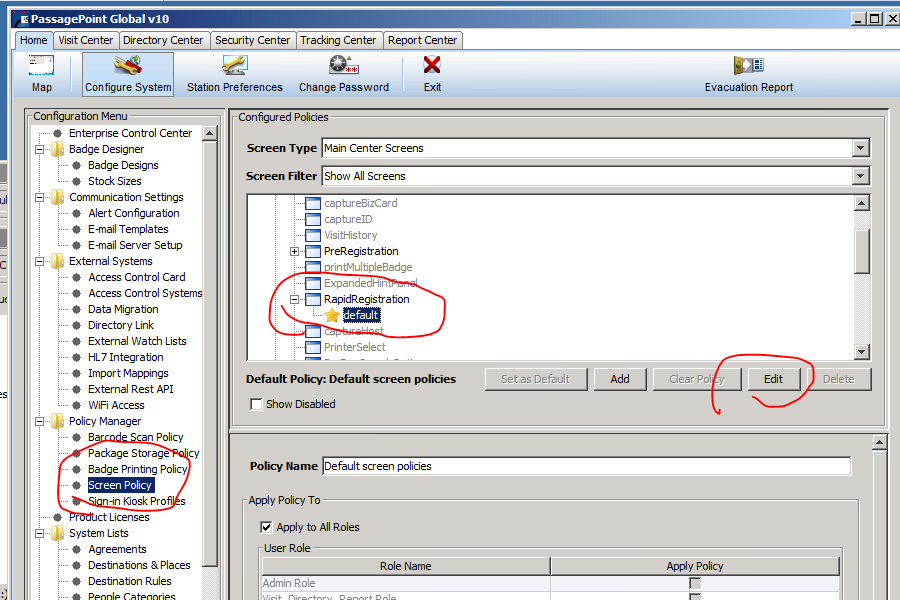The height and width of the screenshot is (600, 900).
Task: Uncheck Apply to All Roles
Action: [x=266, y=527]
